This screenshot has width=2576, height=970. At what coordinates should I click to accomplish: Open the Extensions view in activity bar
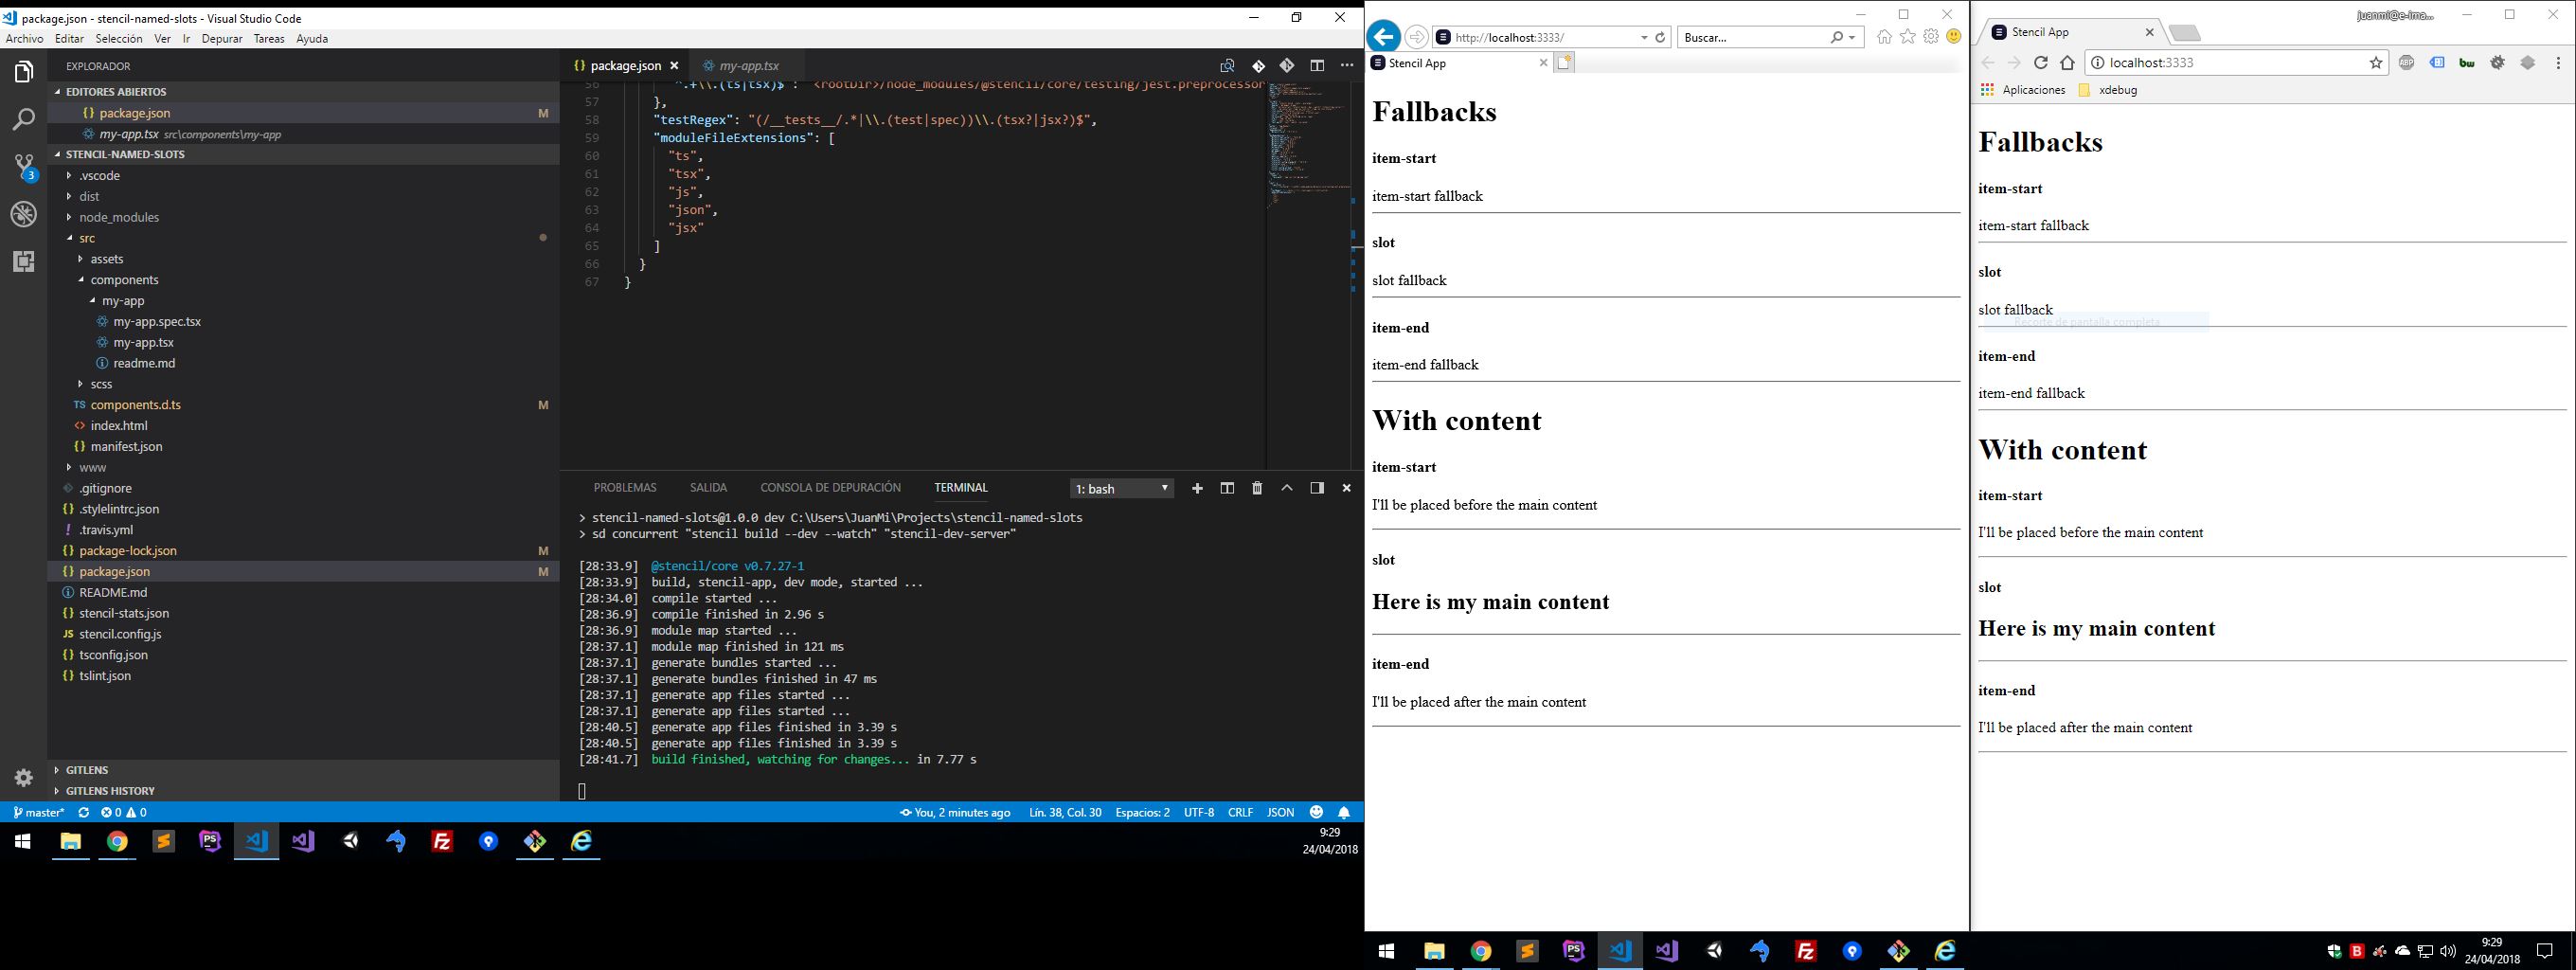[23, 262]
